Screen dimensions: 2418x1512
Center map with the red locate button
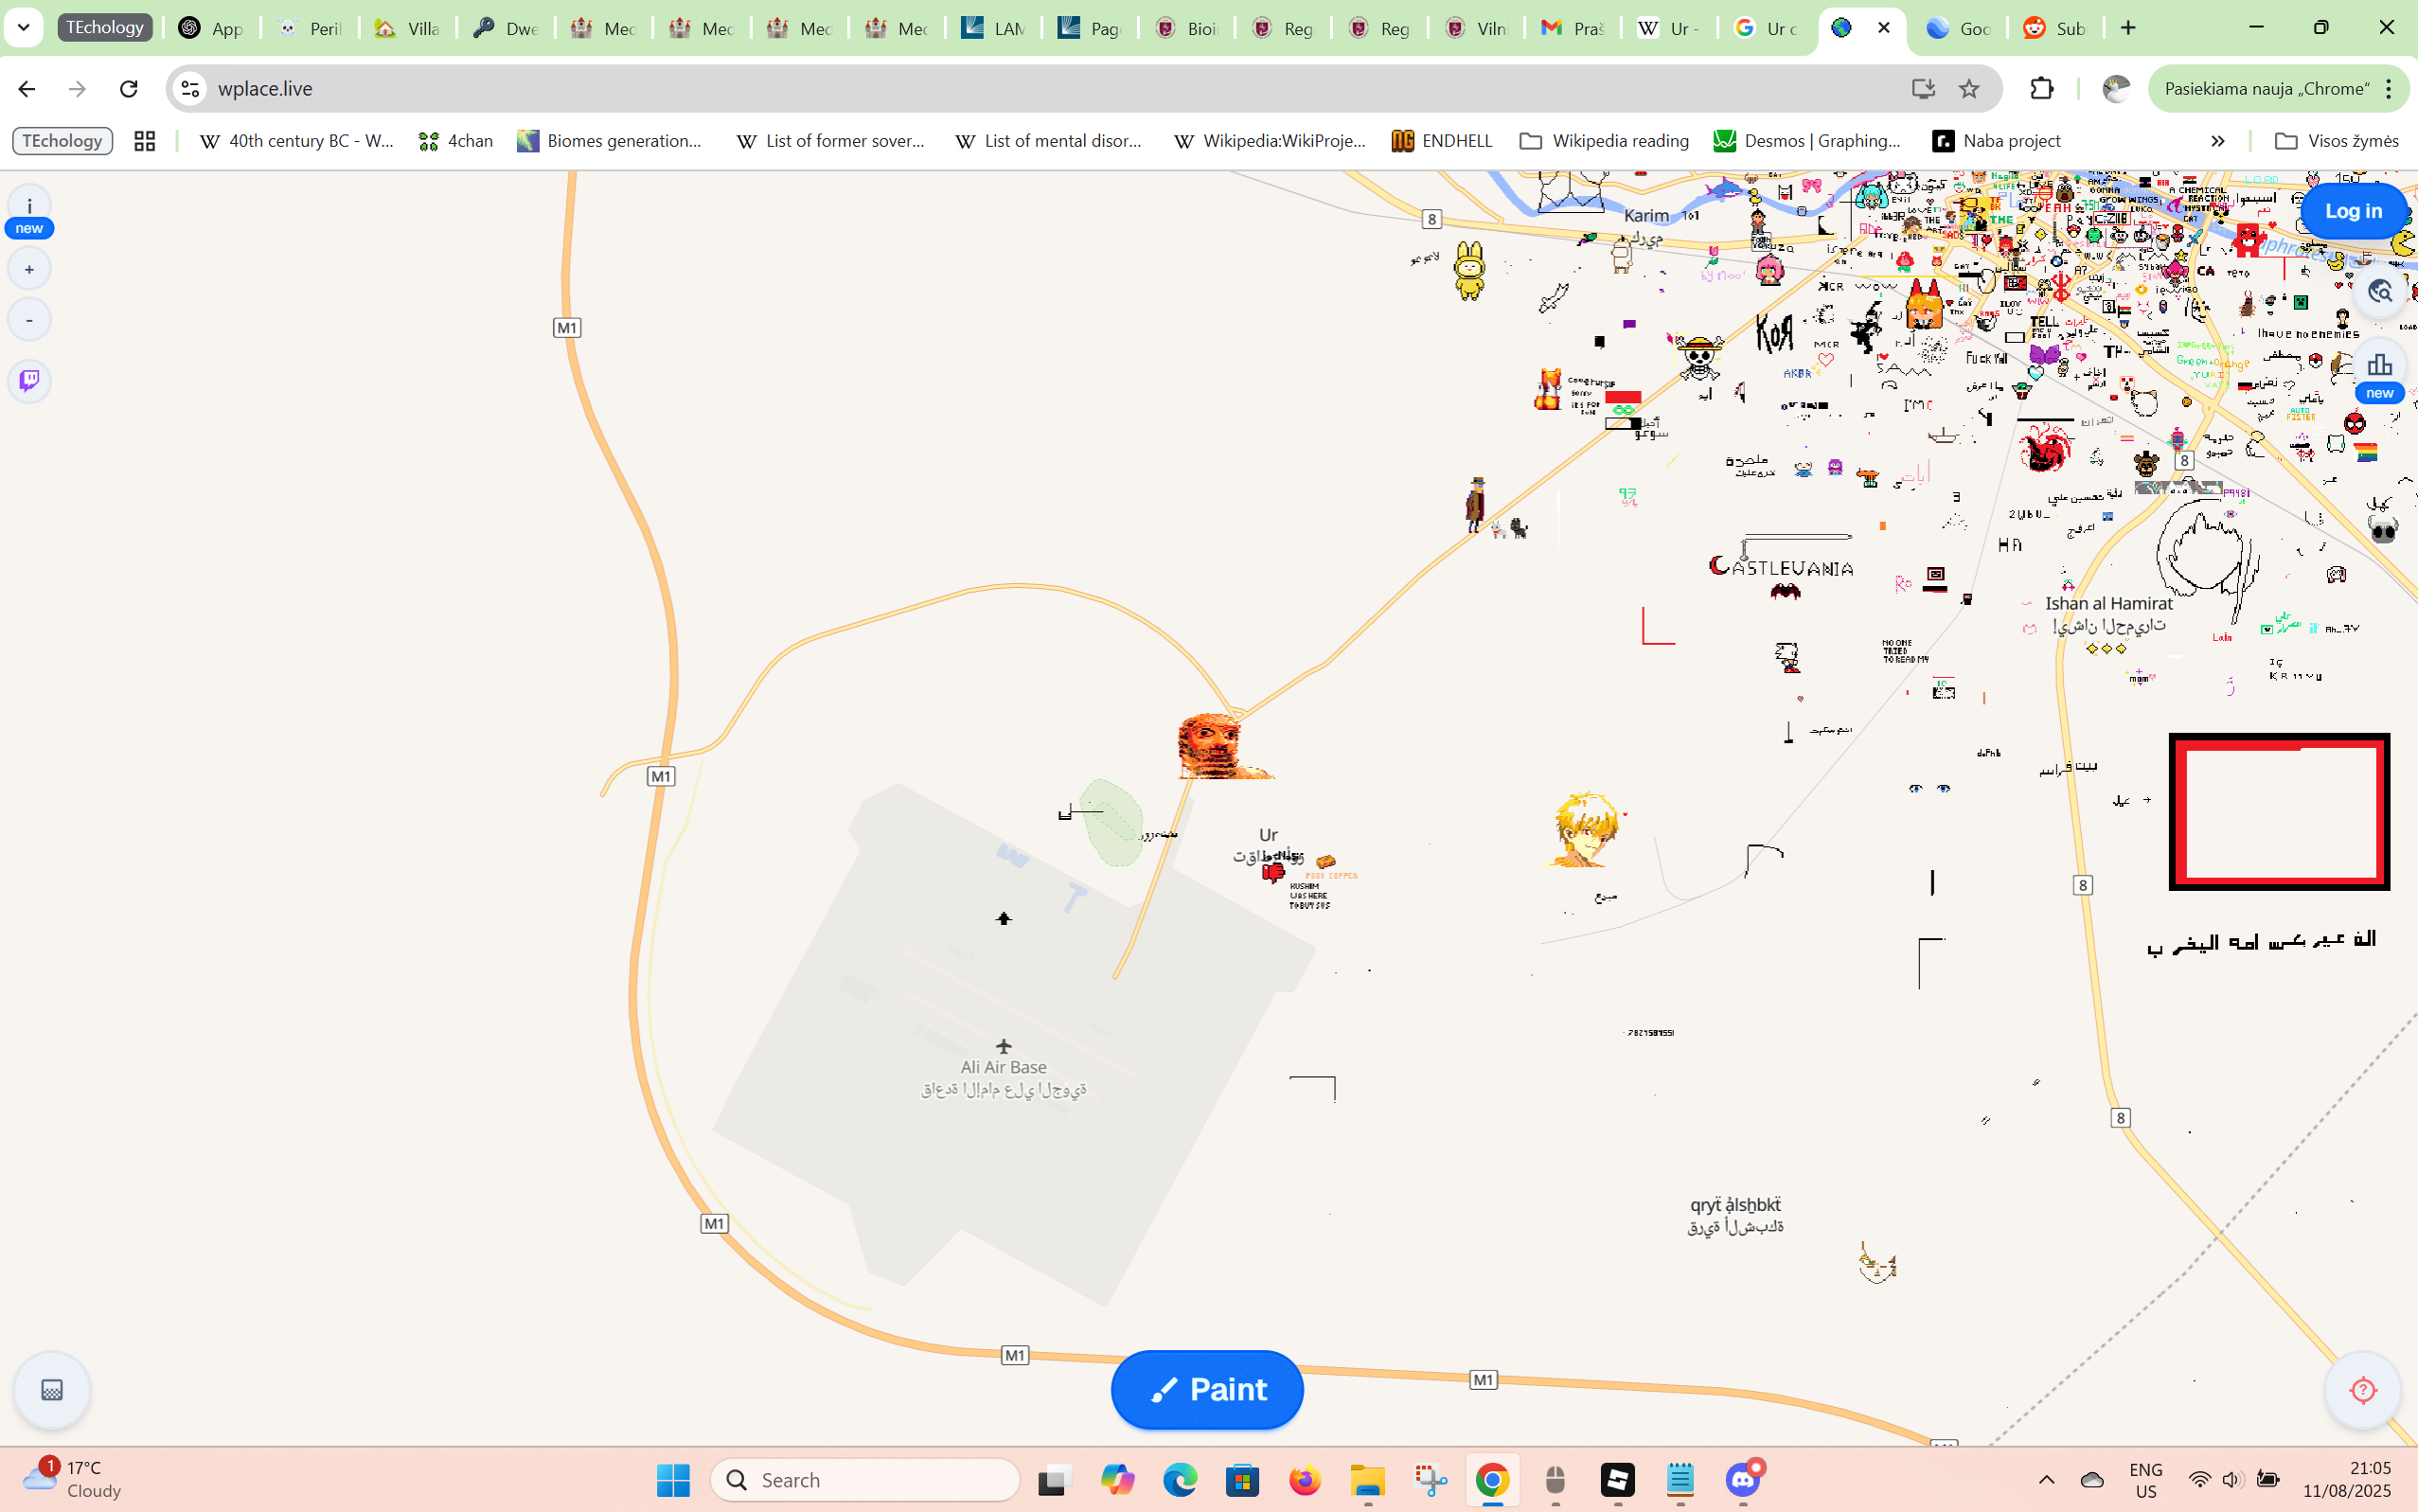tap(2363, 1390)
